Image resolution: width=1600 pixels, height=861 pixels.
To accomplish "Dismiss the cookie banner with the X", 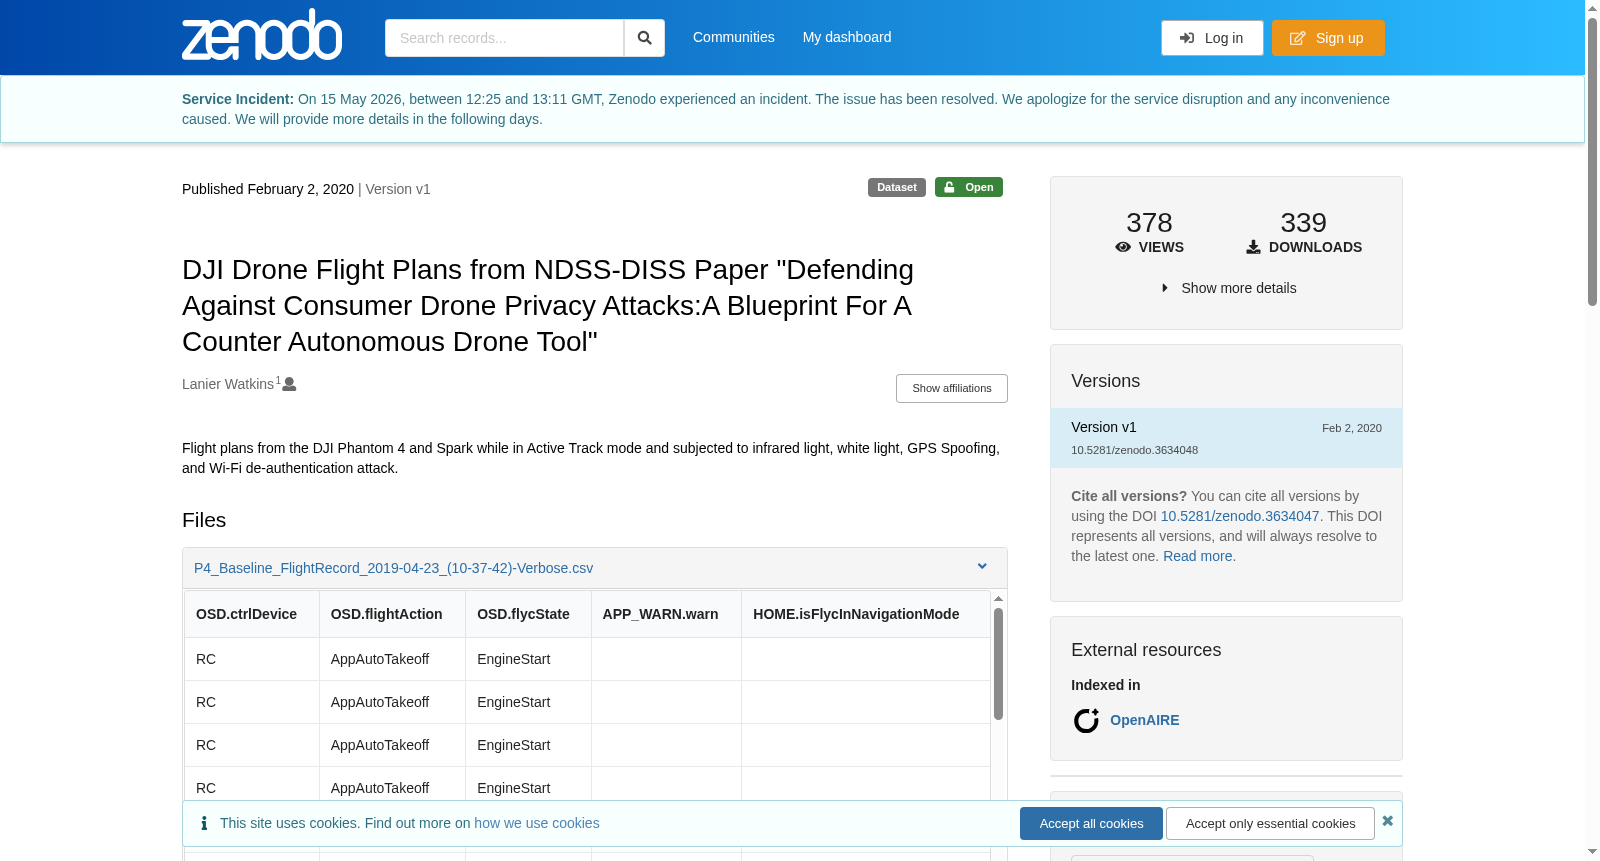I will pos(1387,821).
